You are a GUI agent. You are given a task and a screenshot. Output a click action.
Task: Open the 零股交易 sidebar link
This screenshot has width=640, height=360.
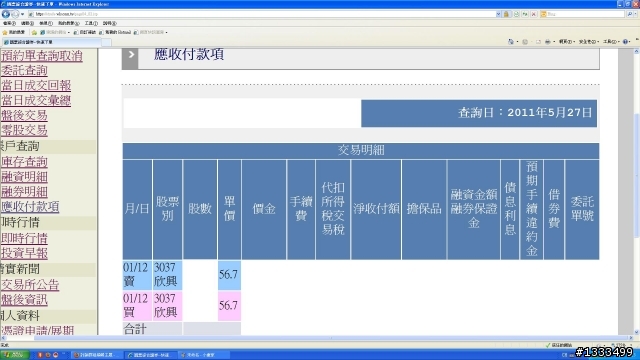tap(24, 130)
